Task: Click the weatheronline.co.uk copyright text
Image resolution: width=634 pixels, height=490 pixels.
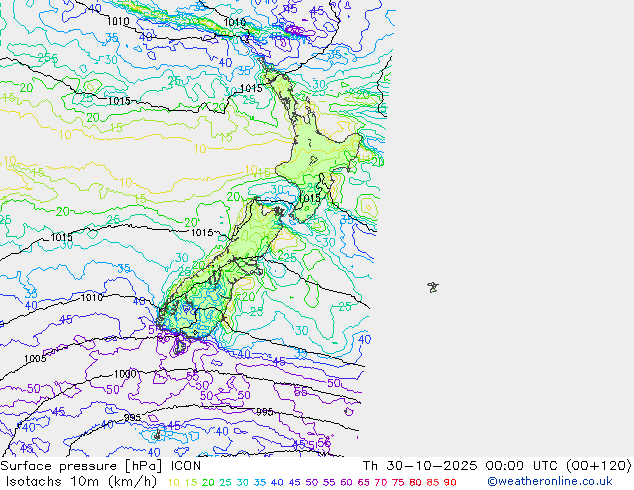Action: [550, 482]
